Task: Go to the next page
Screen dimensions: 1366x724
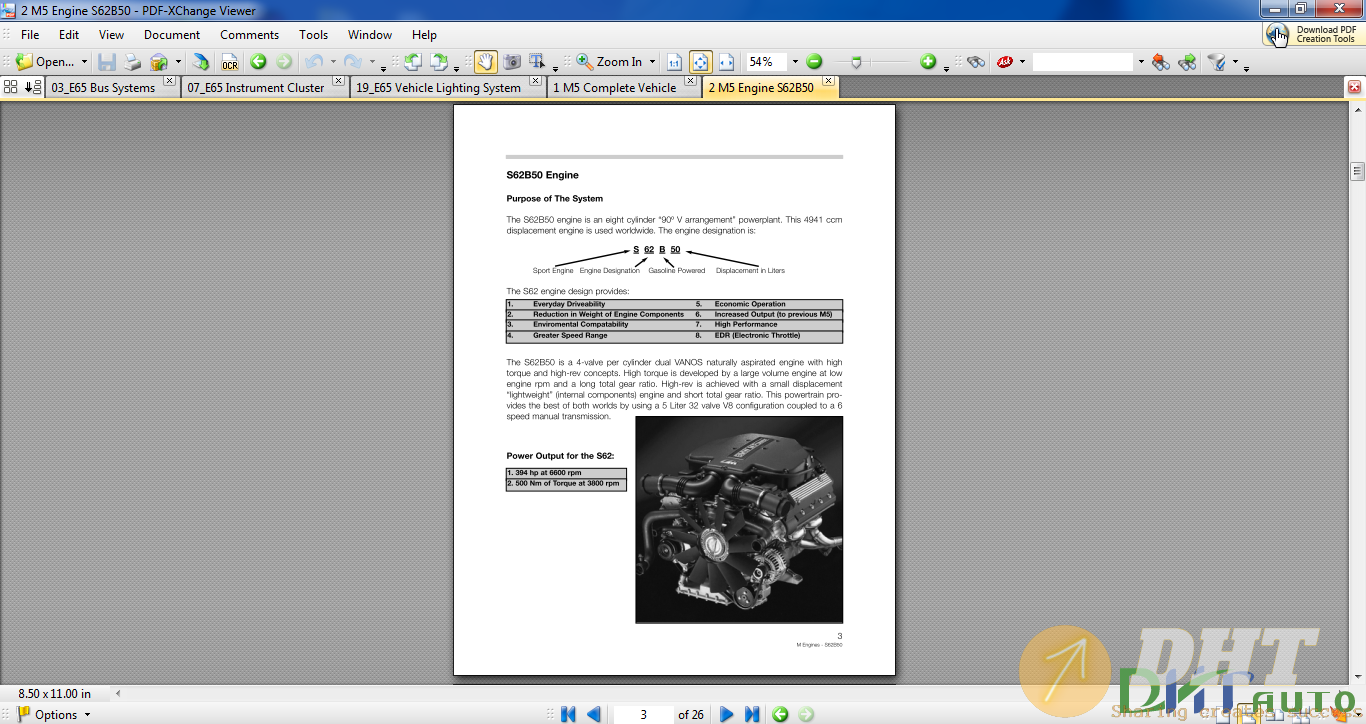Action: pyautogui.click(x=727, y=714)
